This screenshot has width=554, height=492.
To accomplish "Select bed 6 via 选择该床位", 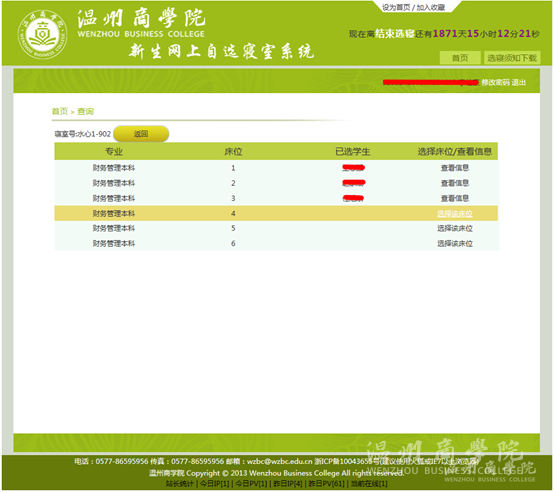I will click(x=455, y=243).
